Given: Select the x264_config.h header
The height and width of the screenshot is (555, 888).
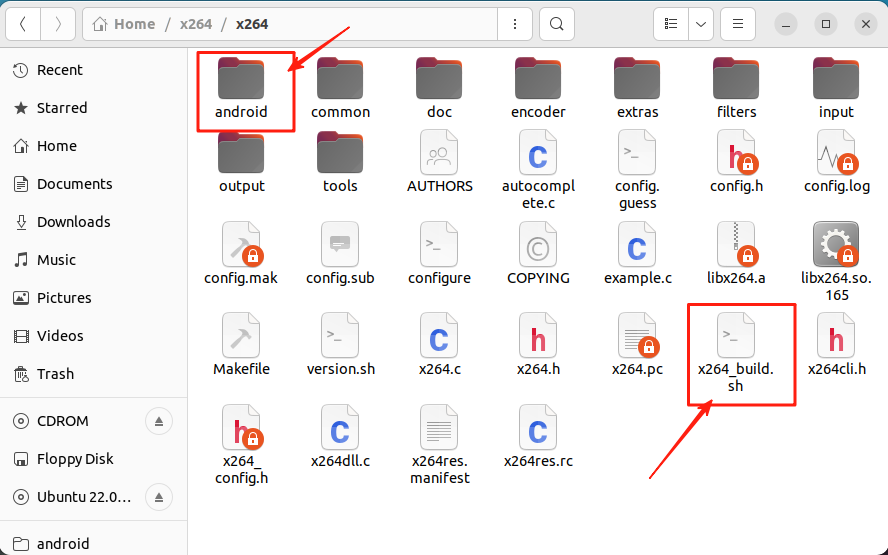Looking at the screenshot, I should point(241,445).
